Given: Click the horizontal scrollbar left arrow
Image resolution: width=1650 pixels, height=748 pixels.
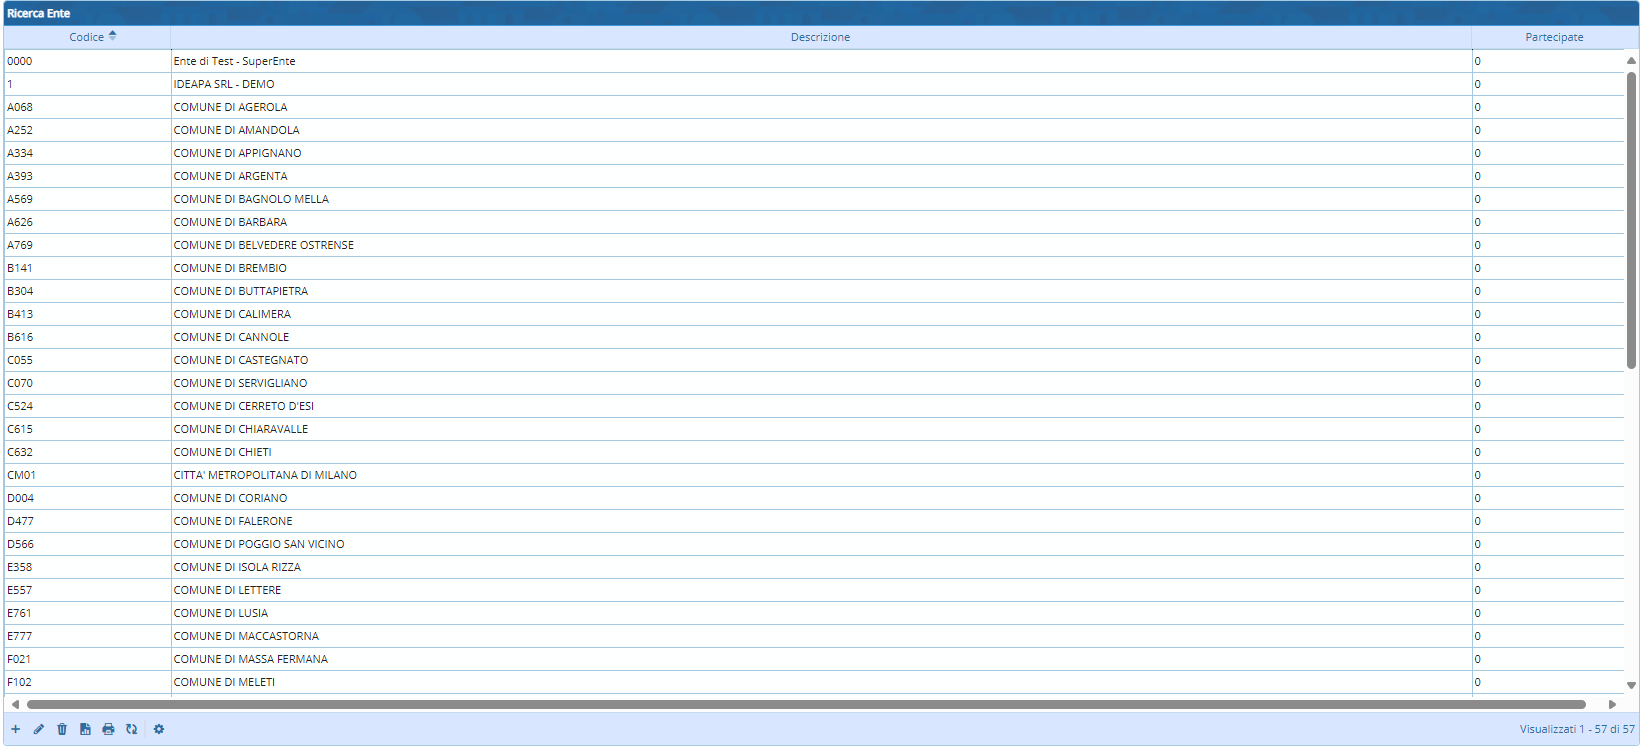Looking at the screenshot, I should 15,704.
